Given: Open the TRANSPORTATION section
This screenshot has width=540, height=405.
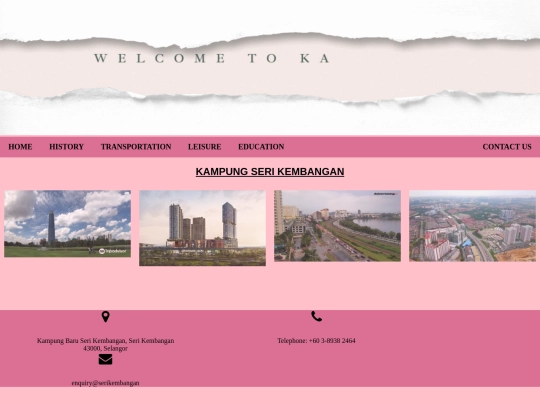Looking at the screenshot, I should coord(136,147).
